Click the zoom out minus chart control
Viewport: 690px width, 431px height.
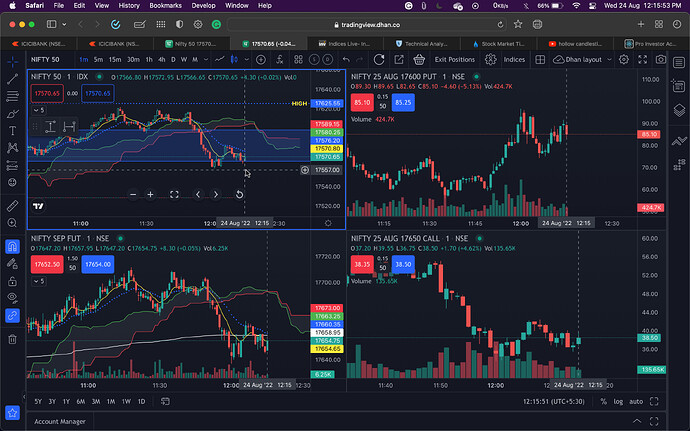[x=133, y=195]
